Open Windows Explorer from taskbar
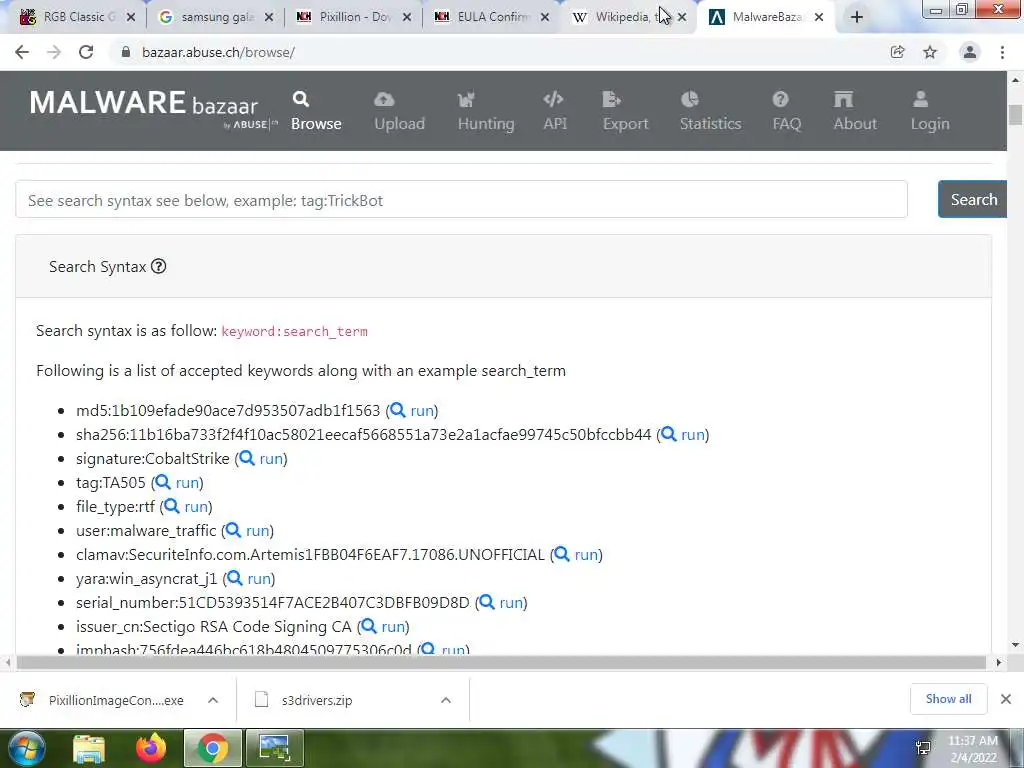1024x768 pixels. [x=89, y=748]
